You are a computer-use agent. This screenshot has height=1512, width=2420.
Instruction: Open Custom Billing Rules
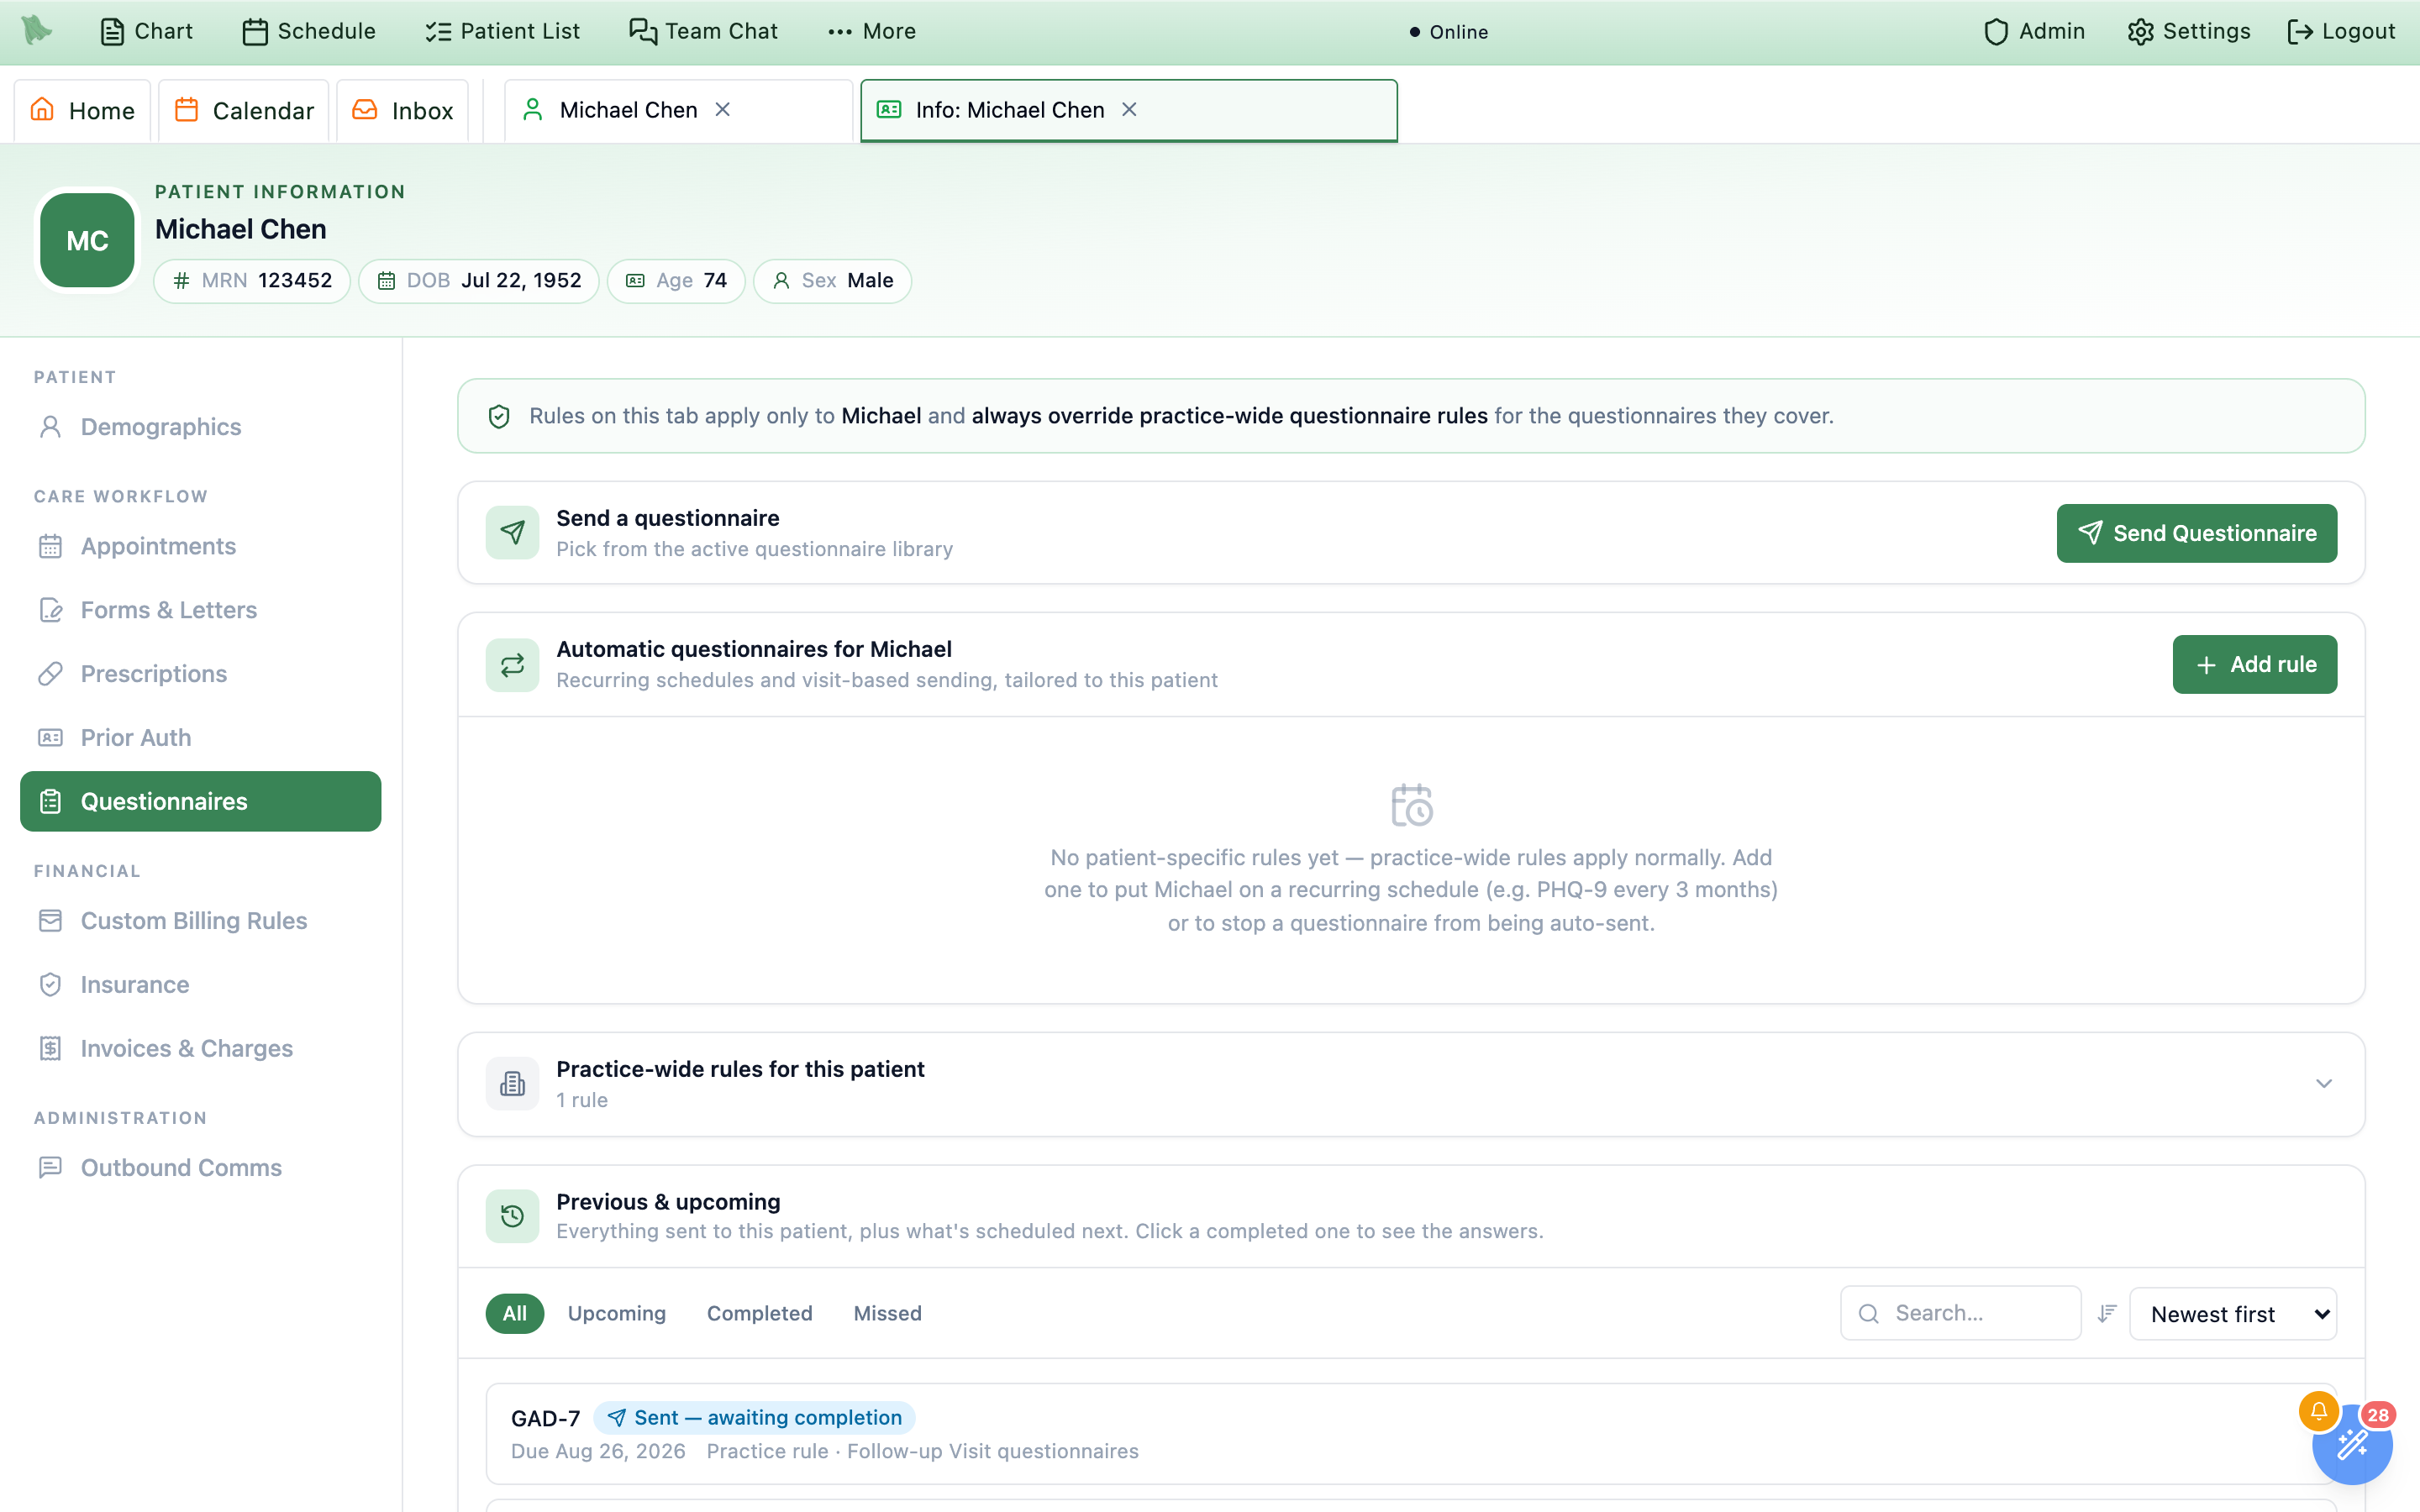(x=200, y=921)
